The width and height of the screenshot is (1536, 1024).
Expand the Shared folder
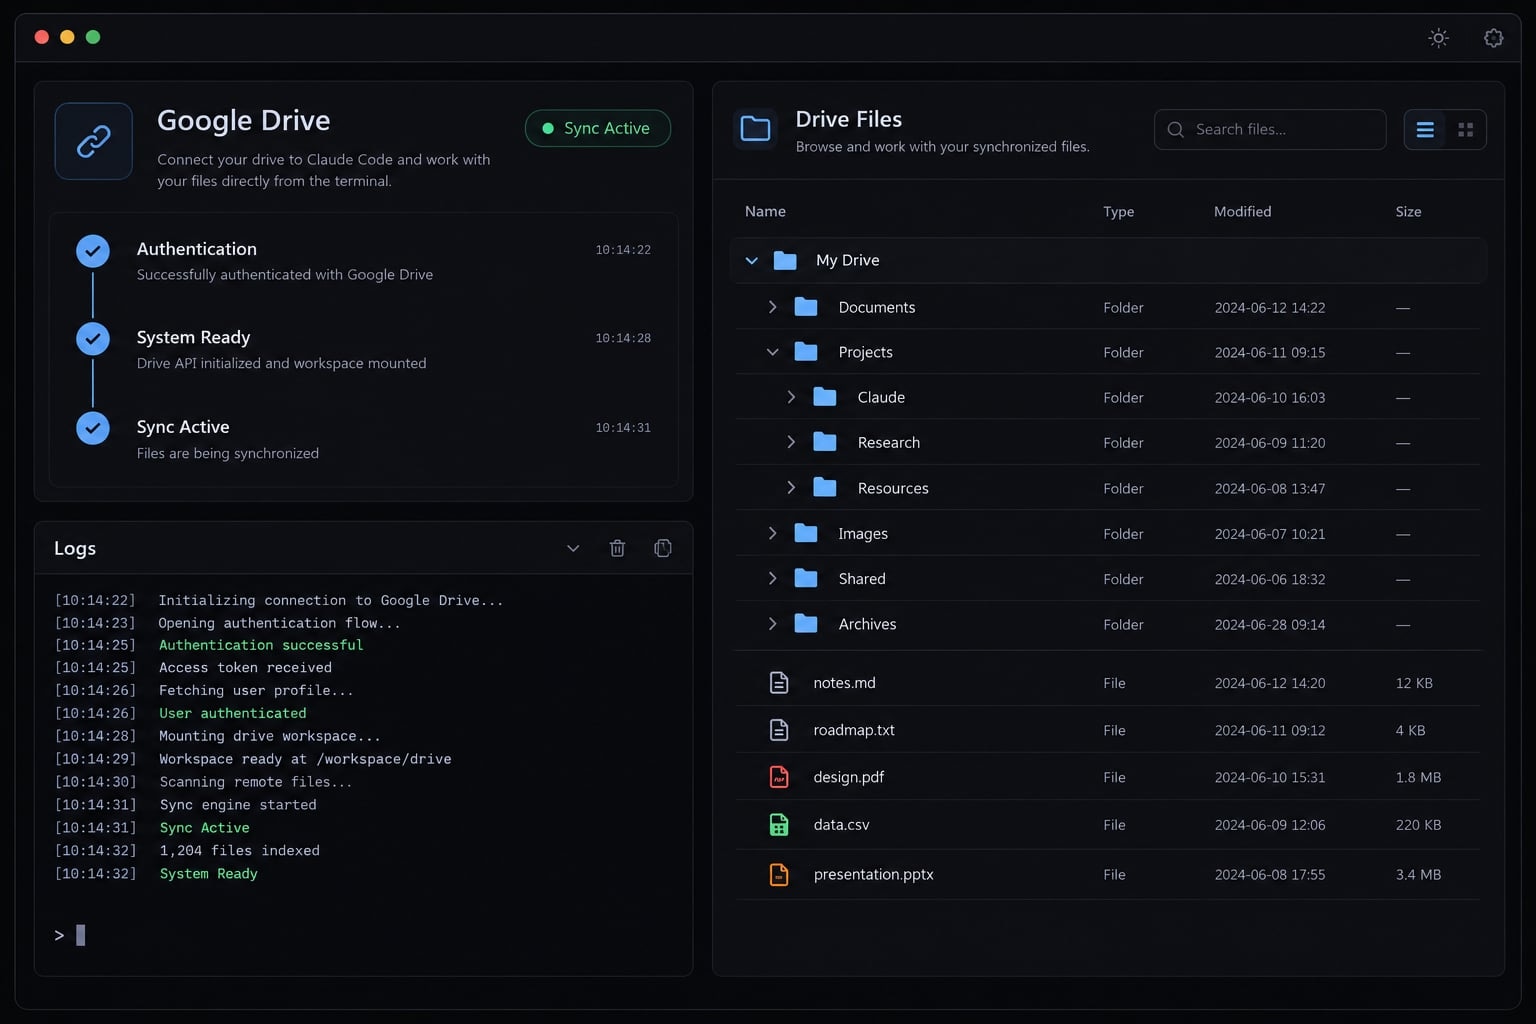772,578
